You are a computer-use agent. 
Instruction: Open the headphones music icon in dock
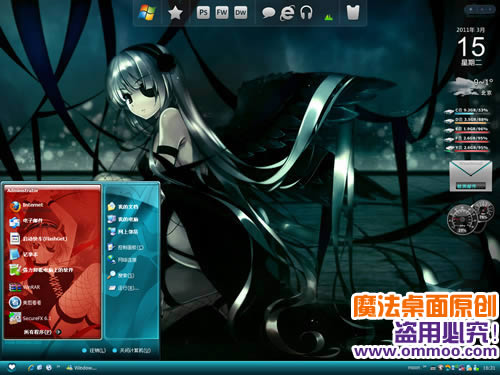tap(306, 13)
